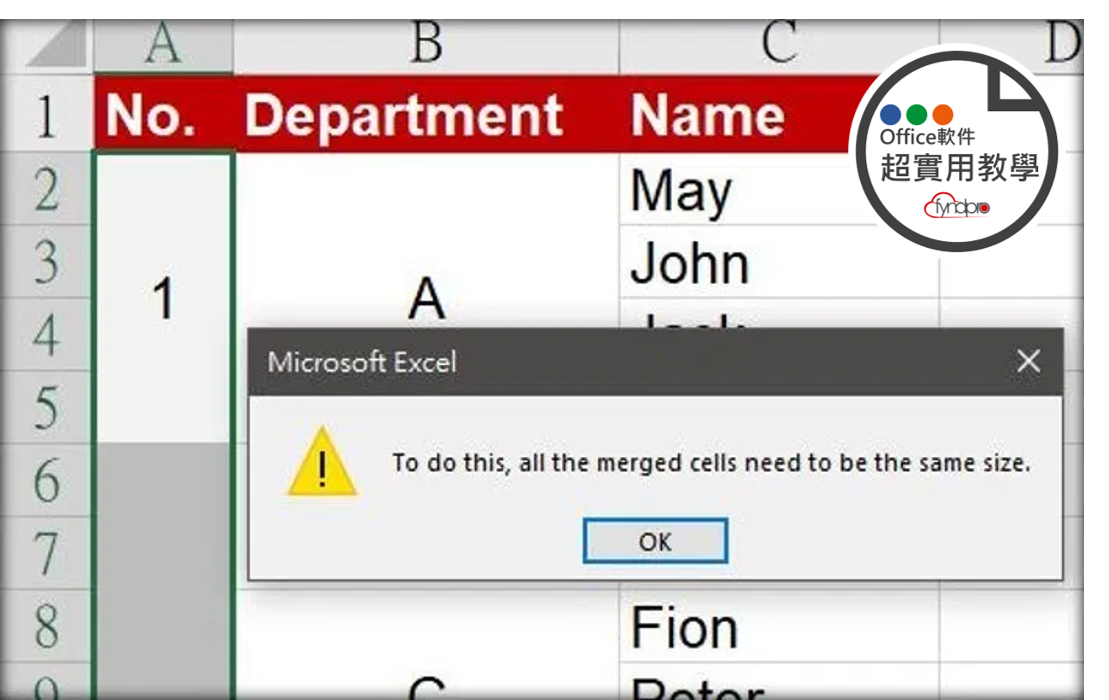
Task: Select the cell containing "John"
Action: pyautogui.click(x=779, y=262)
